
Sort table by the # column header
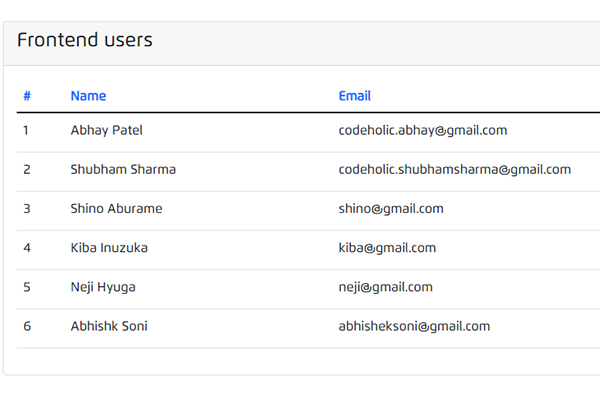27,96
